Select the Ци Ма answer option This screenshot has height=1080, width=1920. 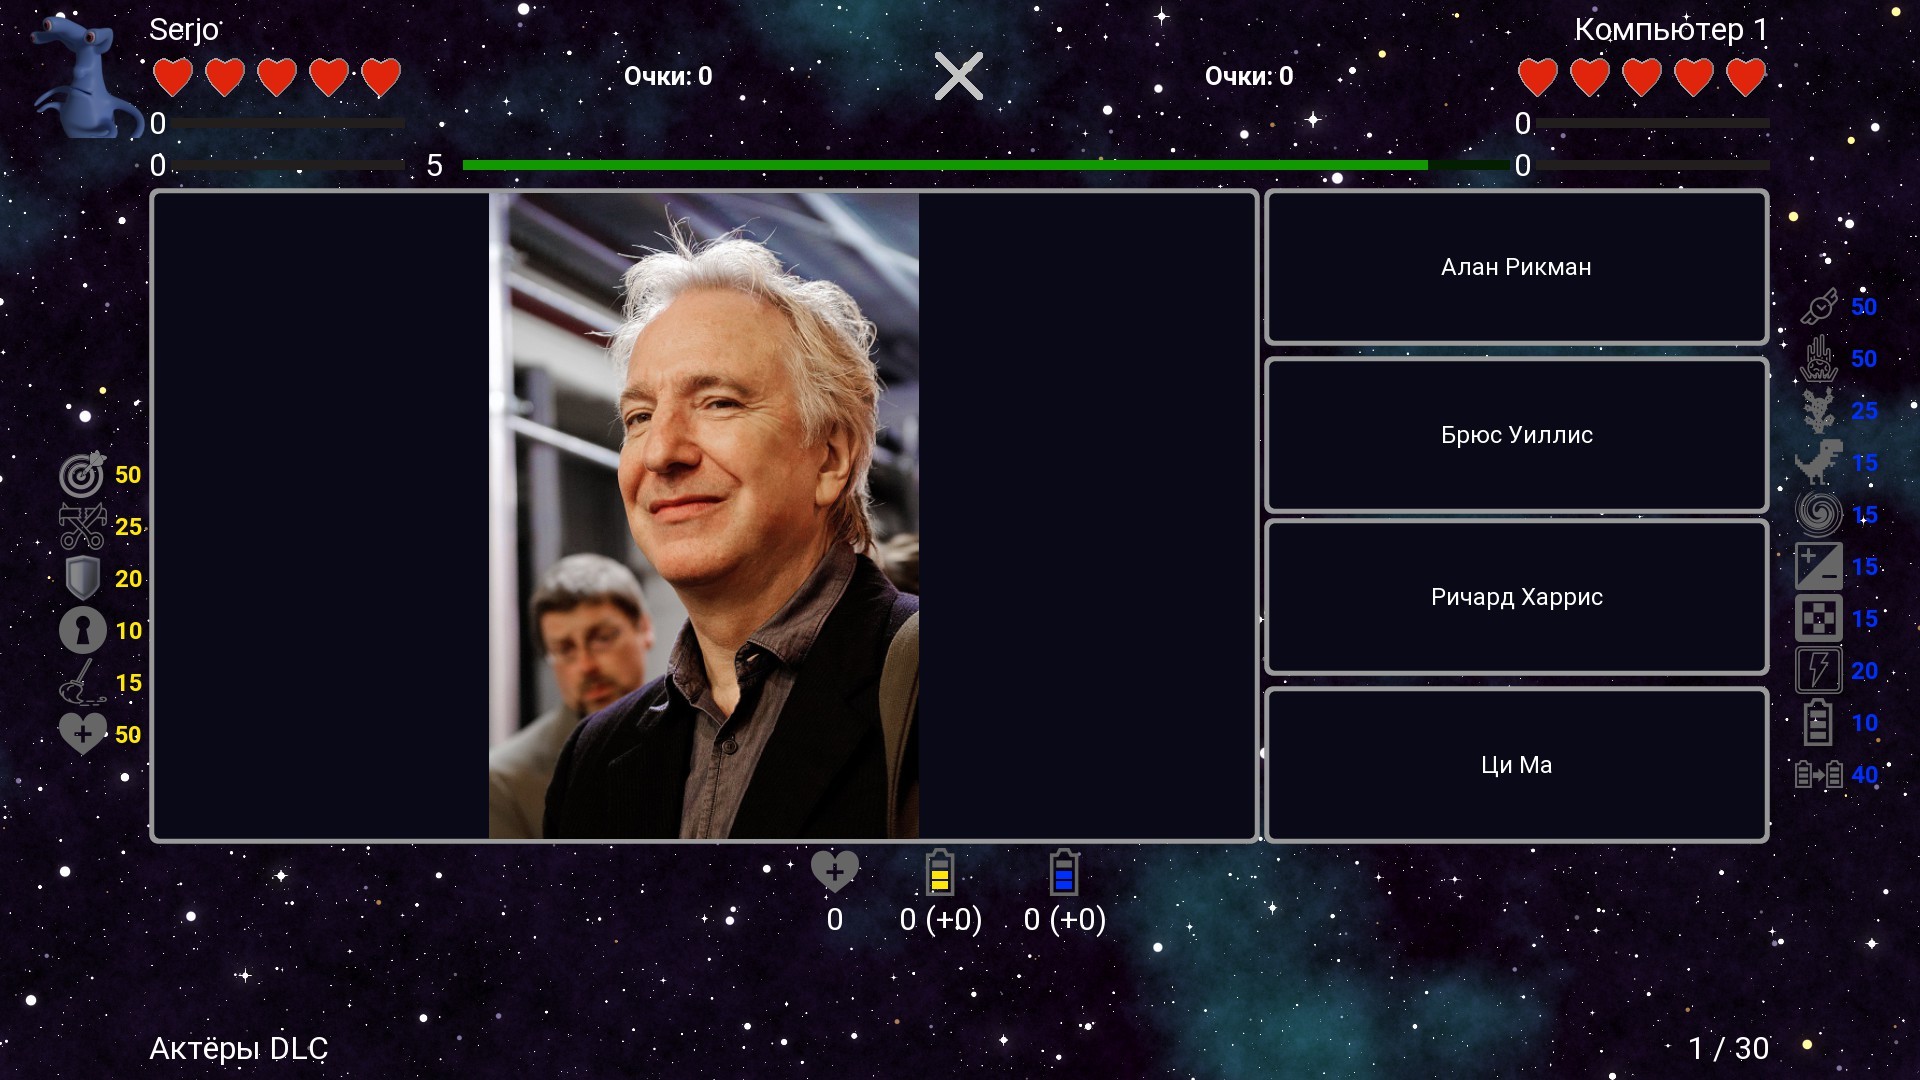(x=1516, y=765)
